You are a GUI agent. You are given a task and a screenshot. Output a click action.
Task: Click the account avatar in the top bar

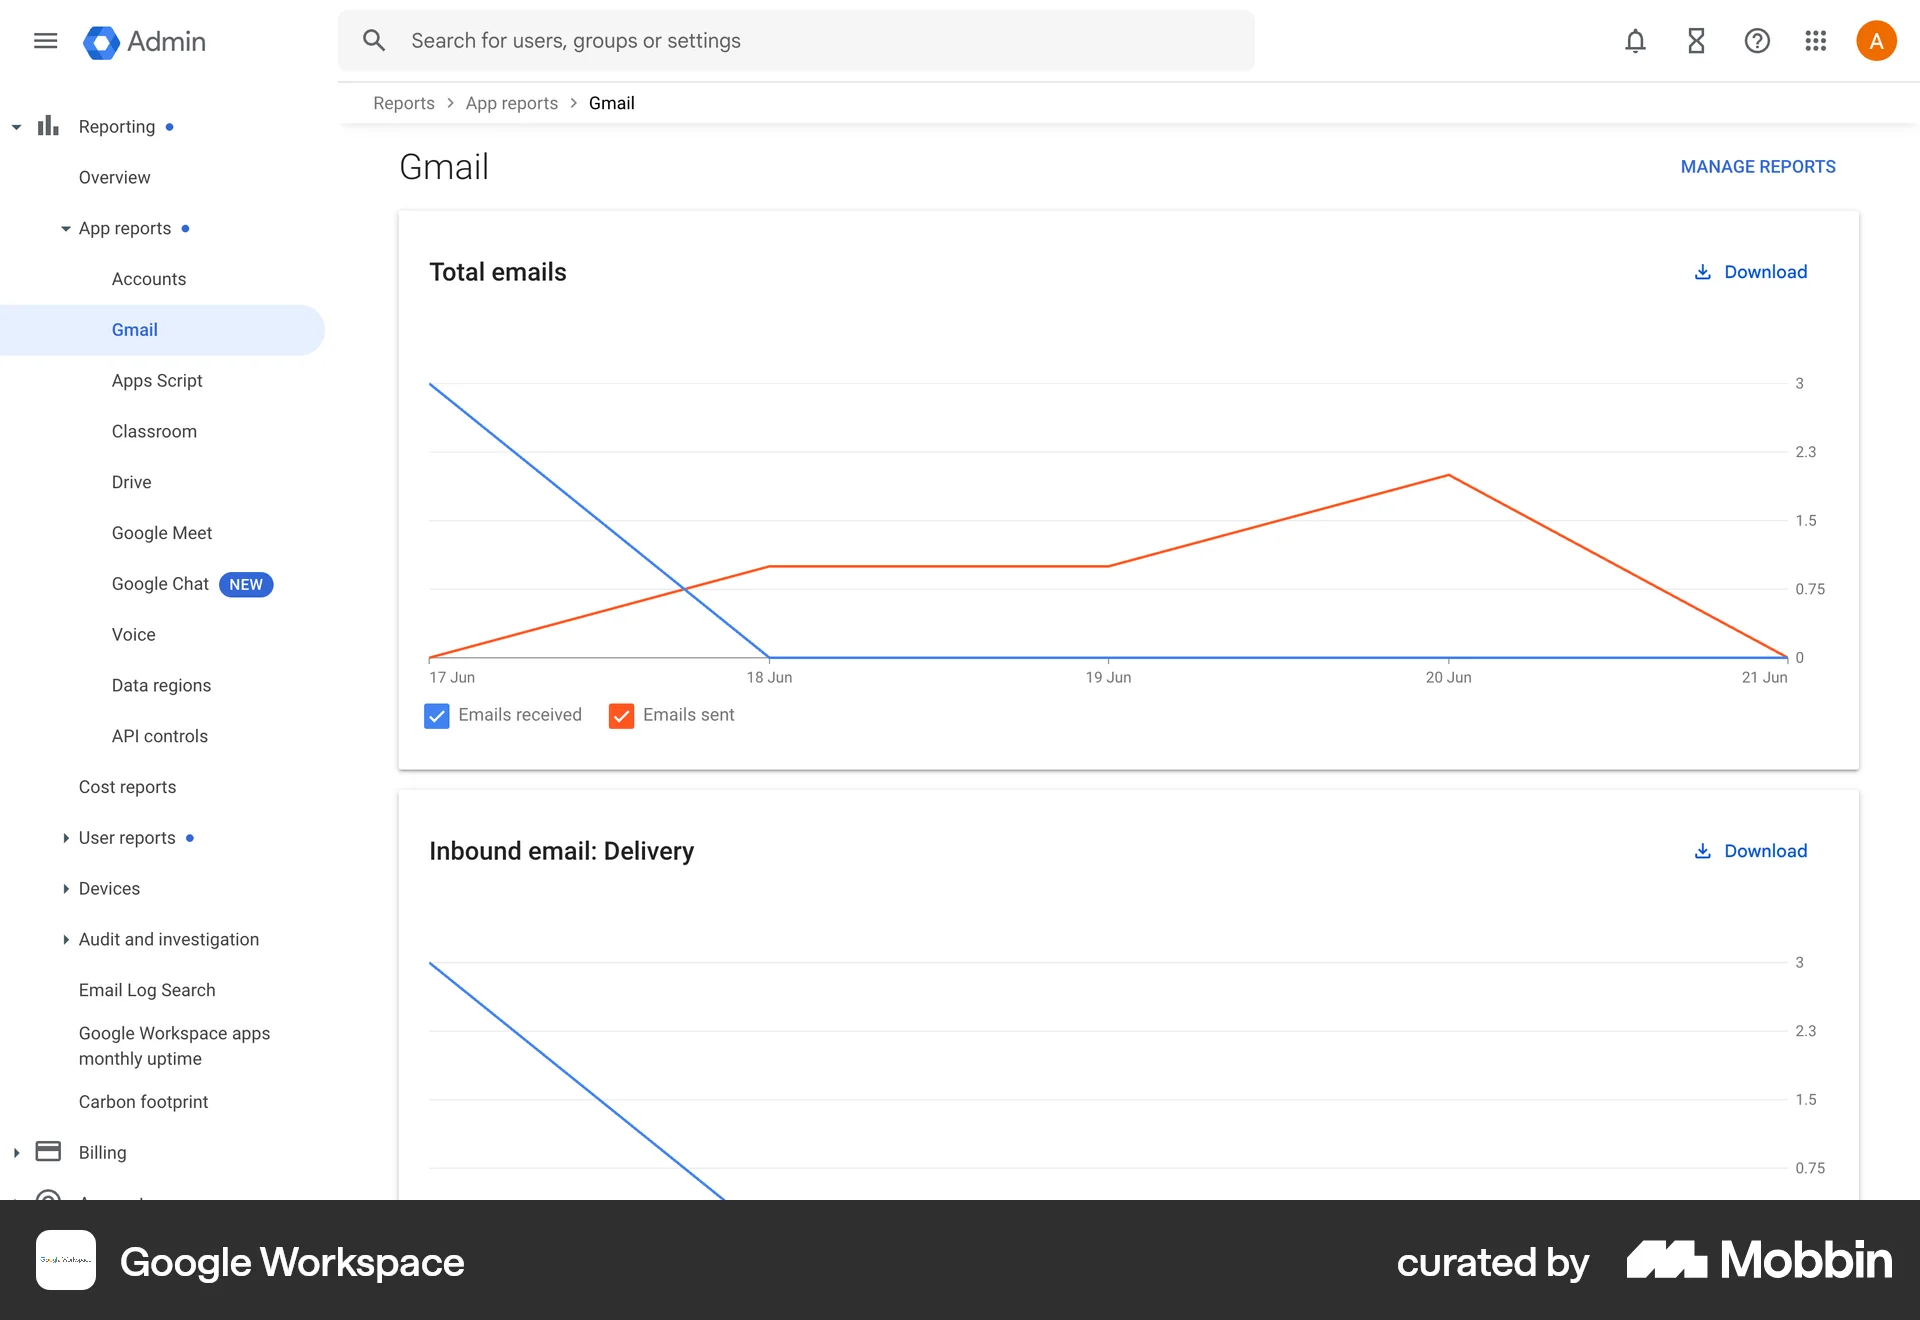[1877, 40]
